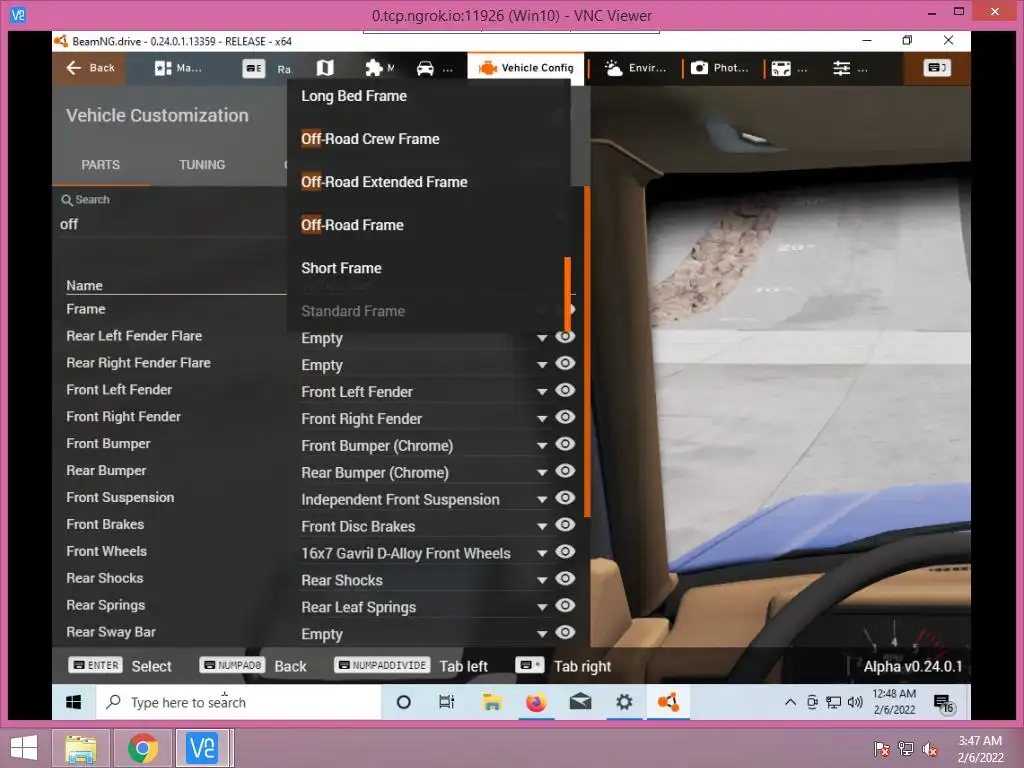Open Settings gear on remote taskbar
The image size is (1024, 768).
[x=624, y=702]
